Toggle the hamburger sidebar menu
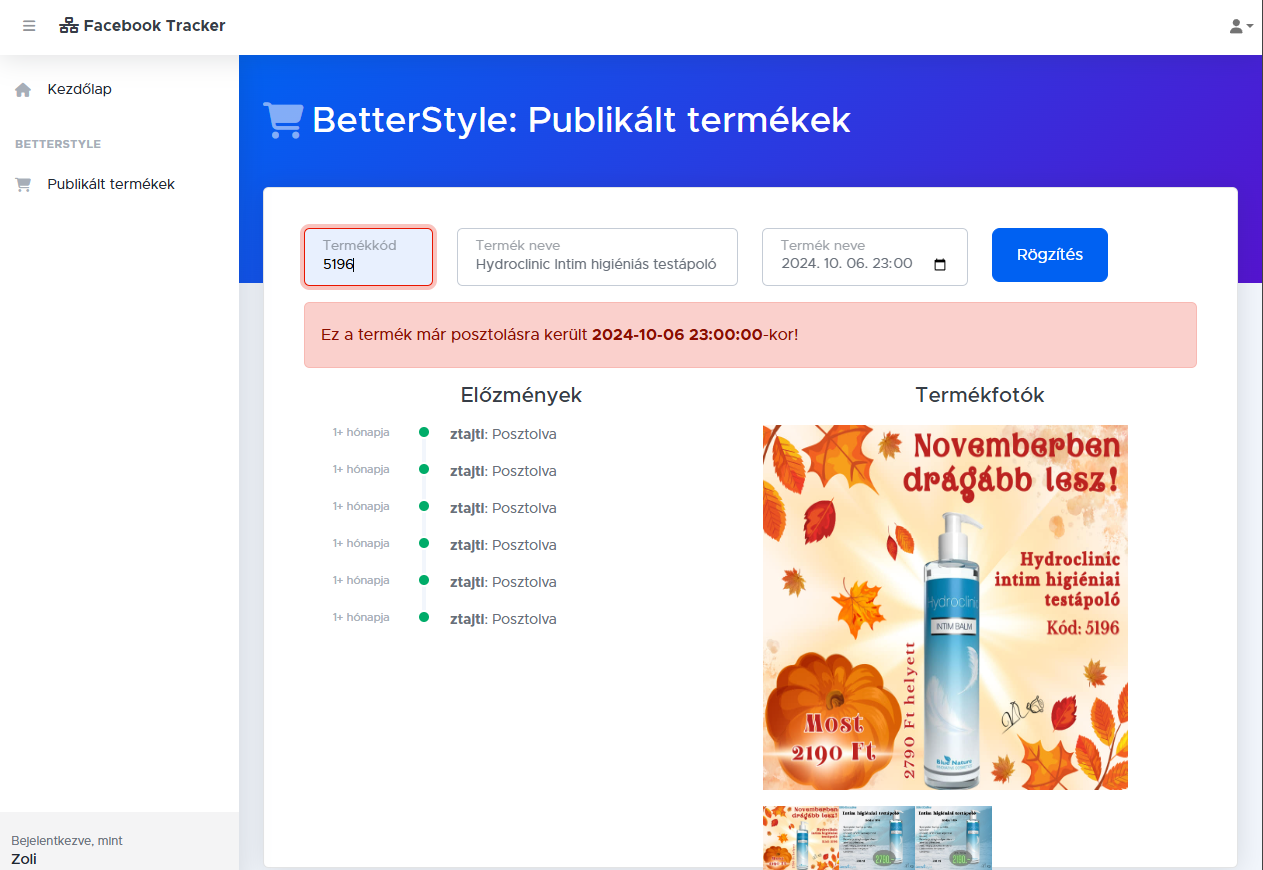 [29, 26]
